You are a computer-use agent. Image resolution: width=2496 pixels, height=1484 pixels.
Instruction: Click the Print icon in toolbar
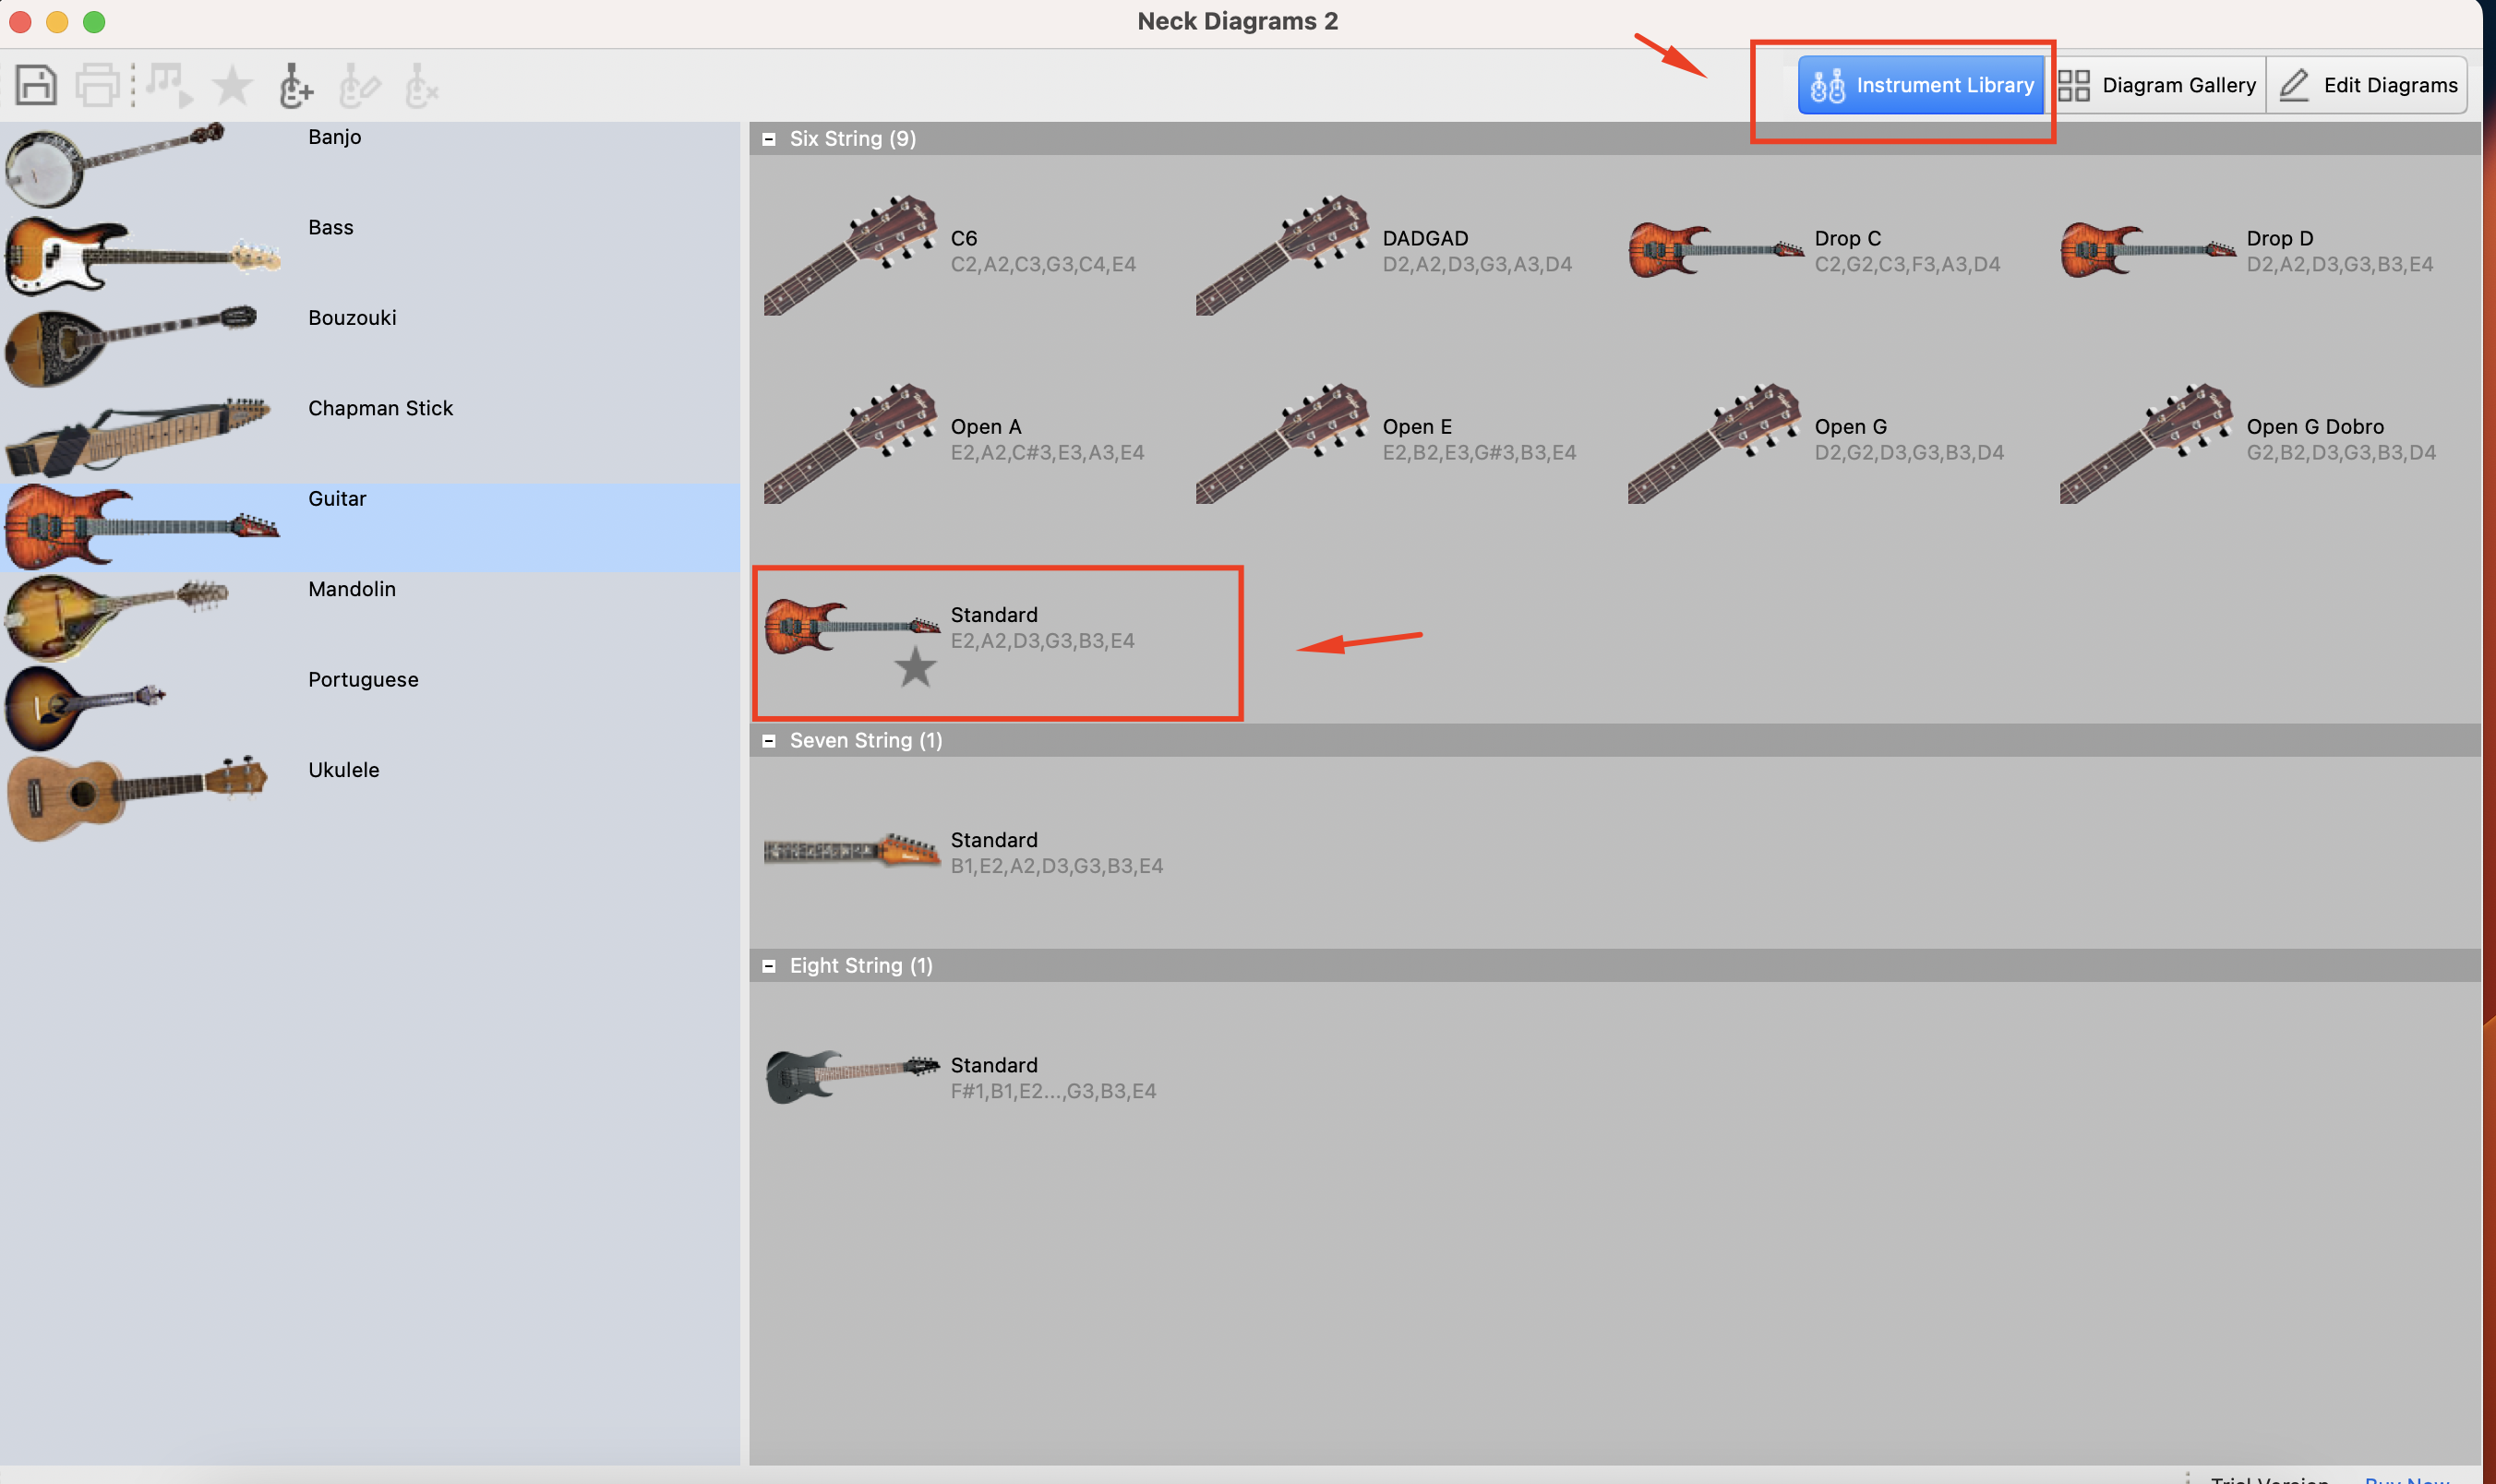97,85
